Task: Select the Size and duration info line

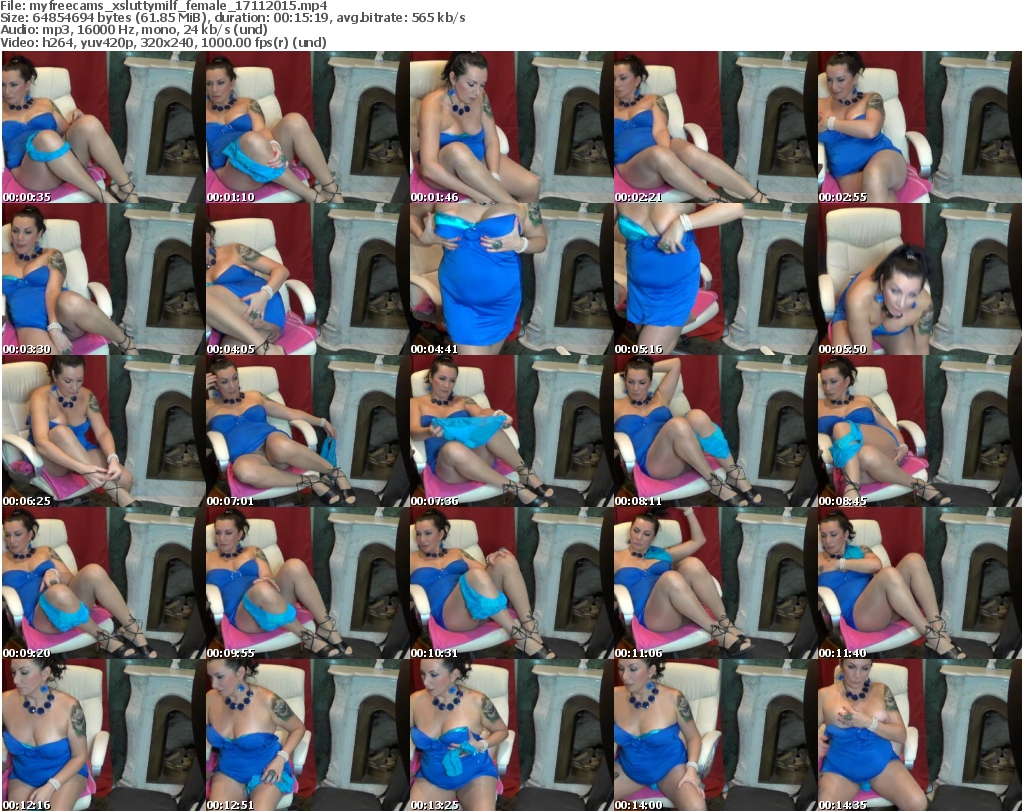Action: tap(233, 18)
